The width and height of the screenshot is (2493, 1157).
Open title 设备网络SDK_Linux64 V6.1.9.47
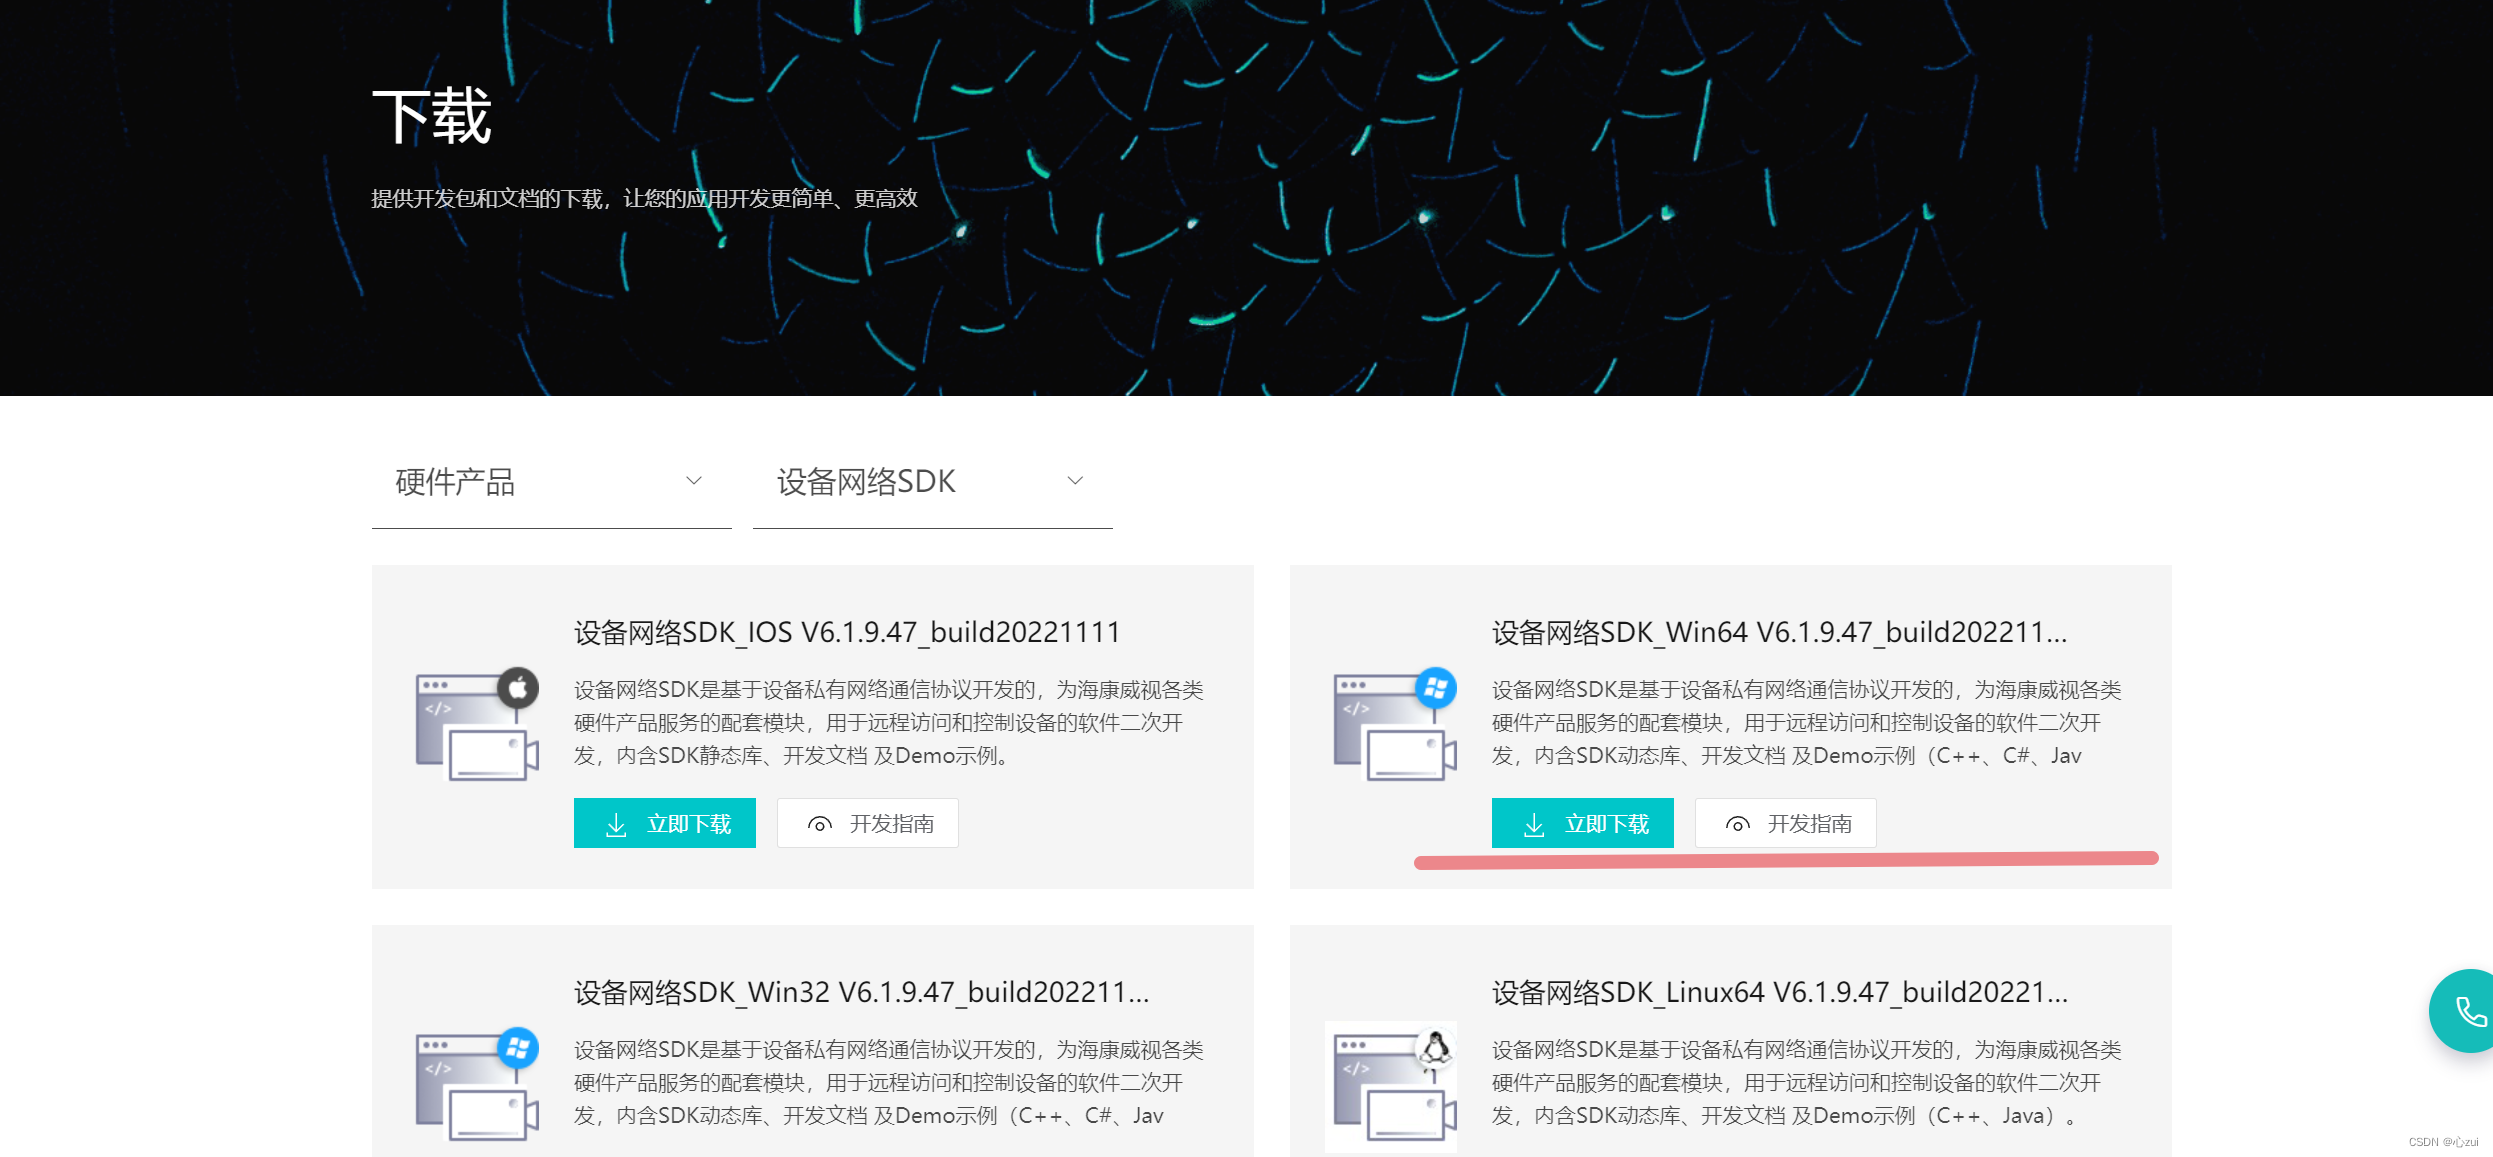point(1780,992)
